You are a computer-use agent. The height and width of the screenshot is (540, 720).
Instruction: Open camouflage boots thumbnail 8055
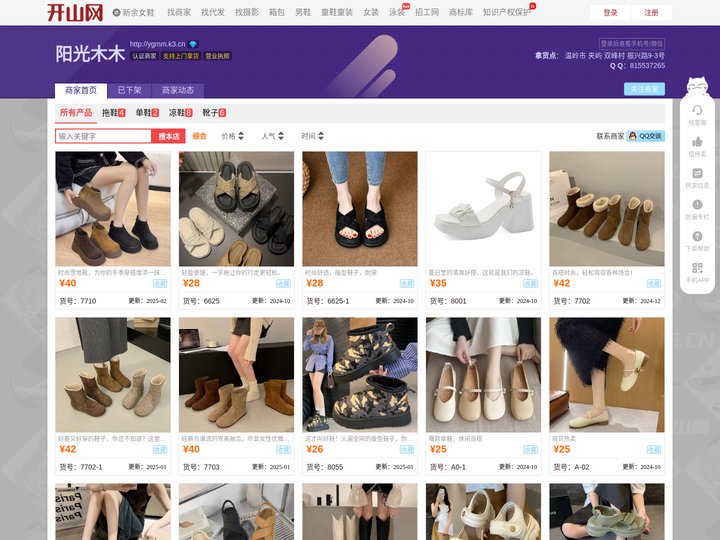[x=360, y=375]
